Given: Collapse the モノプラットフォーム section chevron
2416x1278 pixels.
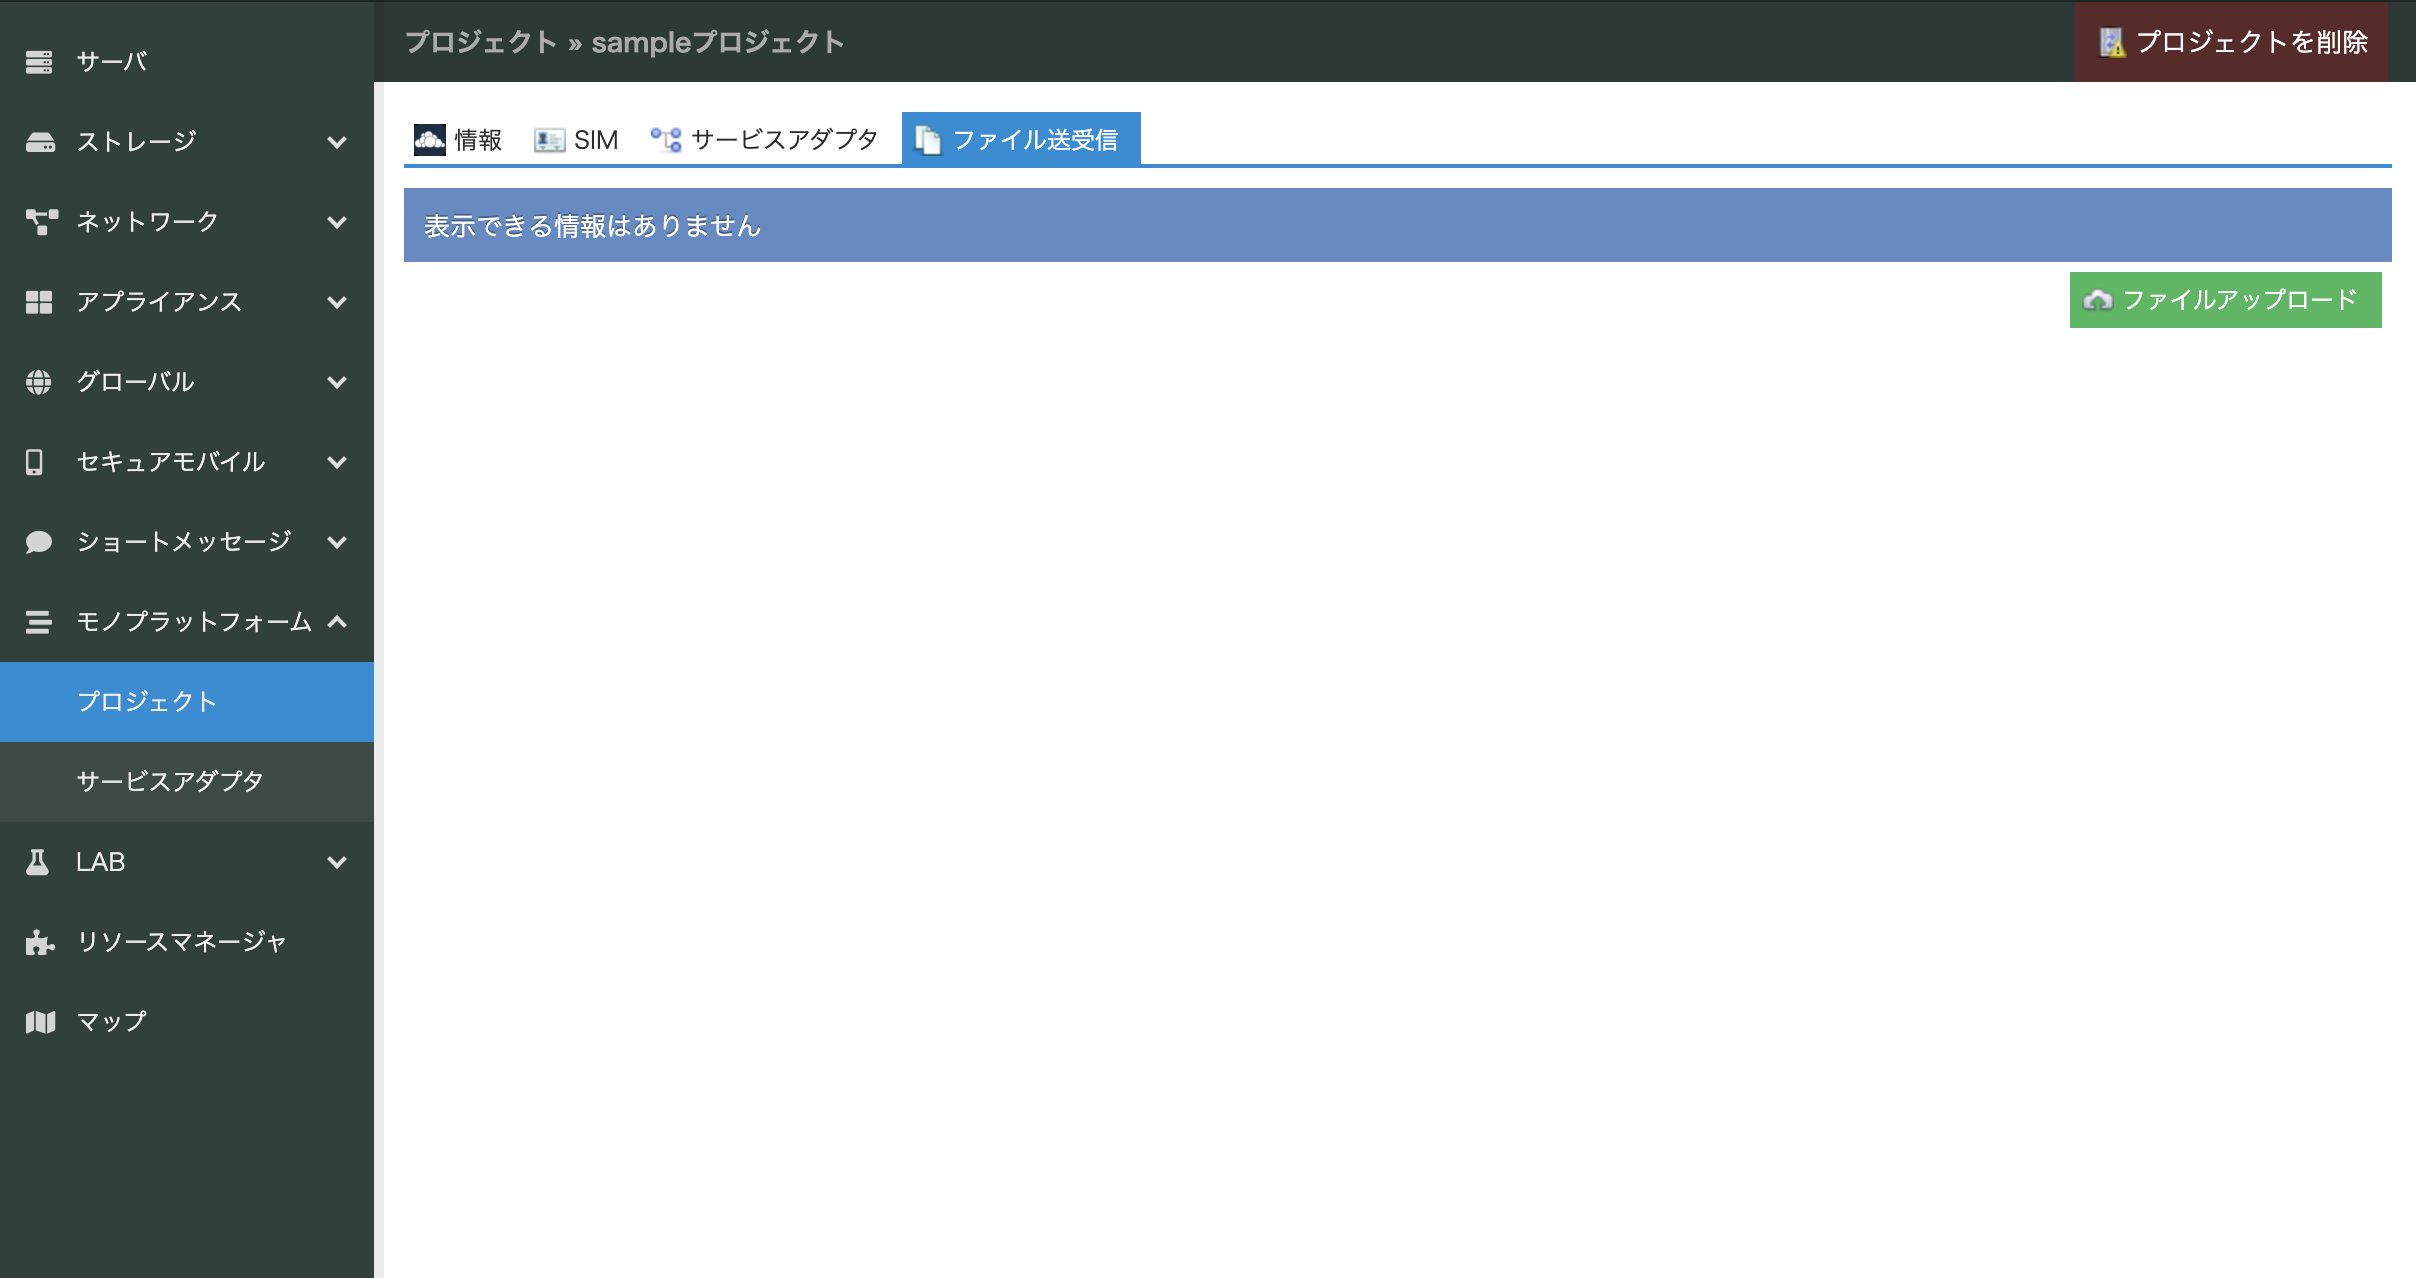Looking at the screenshot, I should pos(337,622).
